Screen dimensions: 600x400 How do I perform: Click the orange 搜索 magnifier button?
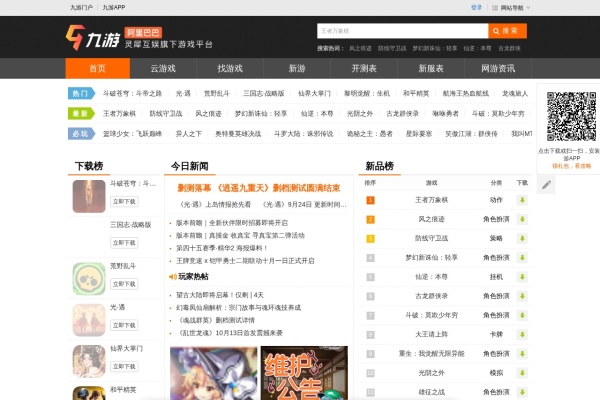pos(507,31)
